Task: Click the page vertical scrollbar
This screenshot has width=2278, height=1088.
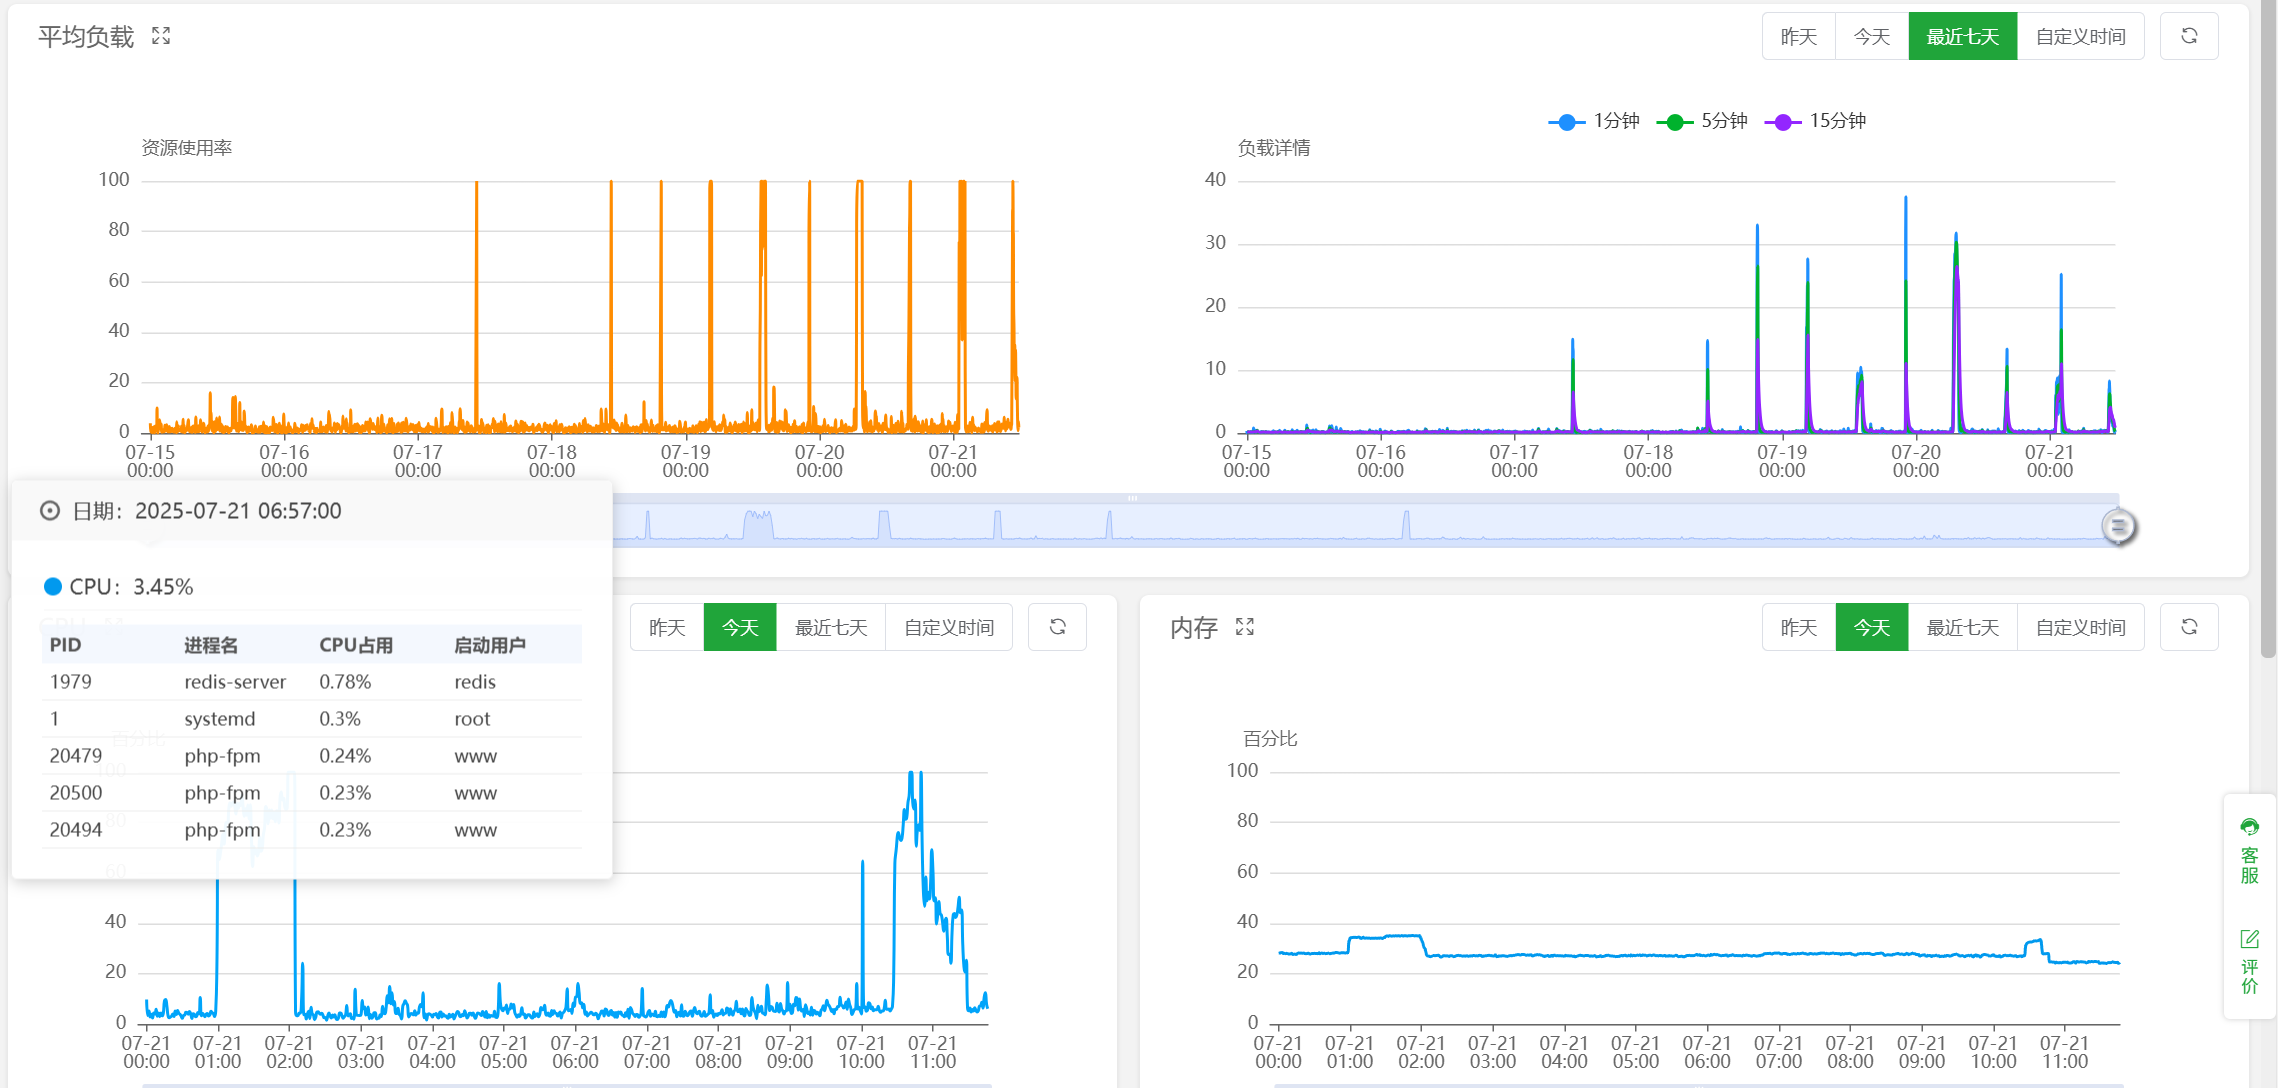Action: click(x=2267, y=330)
